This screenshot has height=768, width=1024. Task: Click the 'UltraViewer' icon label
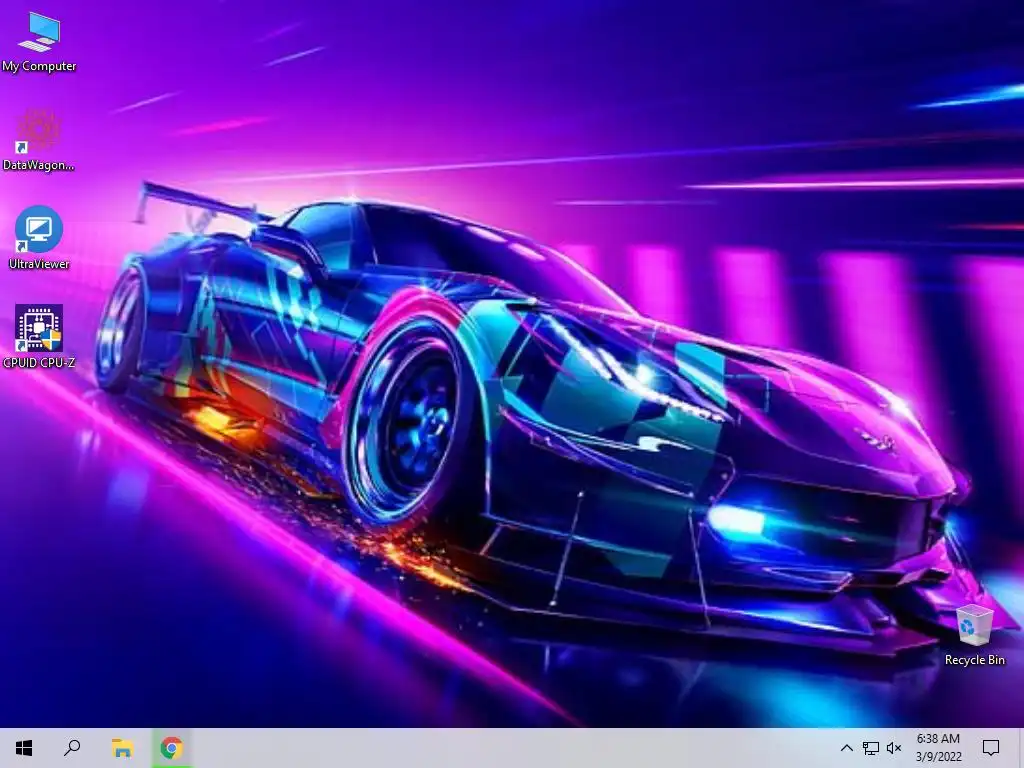click(39, 264)
